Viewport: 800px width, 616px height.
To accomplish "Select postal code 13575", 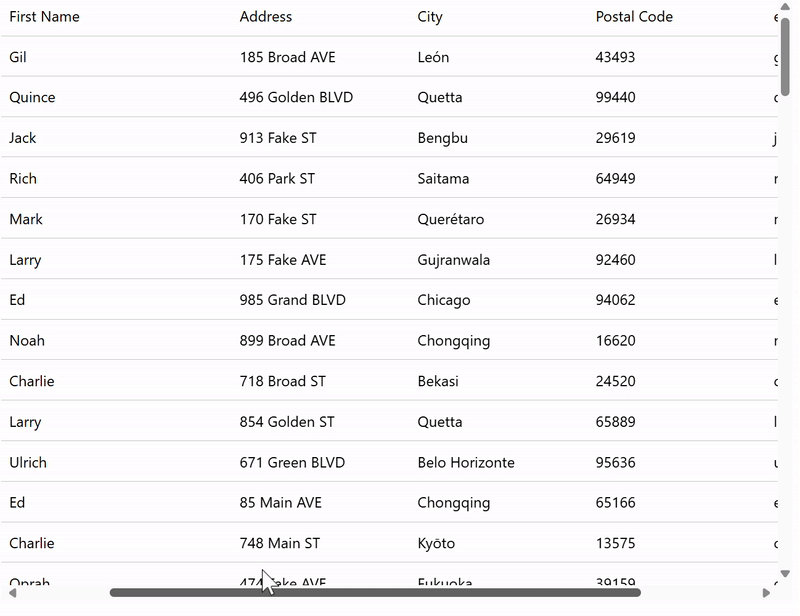I will pyautogui.click(x=615, y=543).
